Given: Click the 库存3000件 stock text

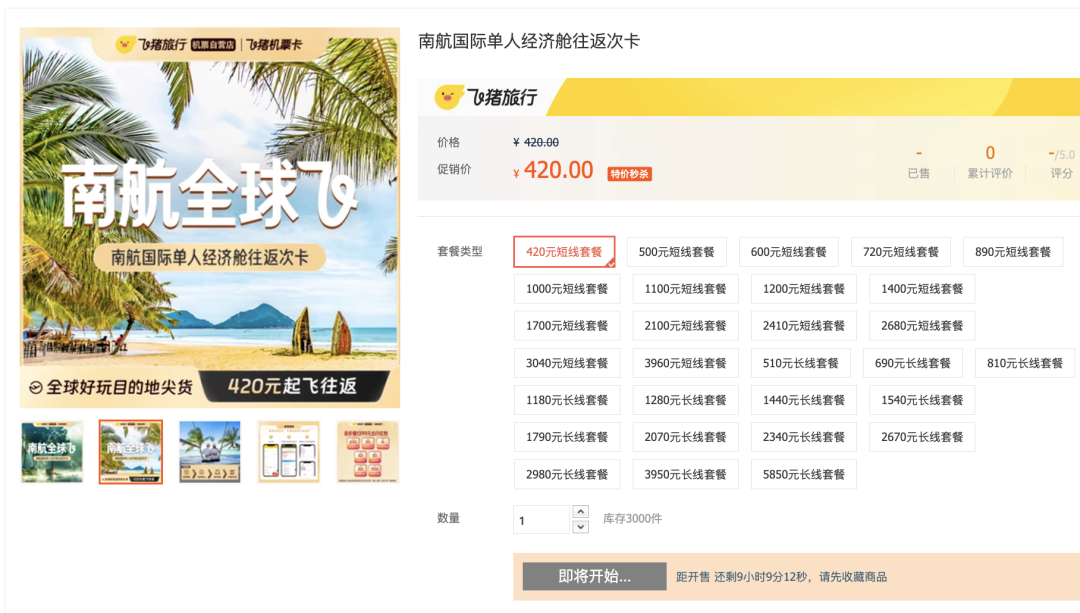Looking at the screenshot, I should click(632, 519).
